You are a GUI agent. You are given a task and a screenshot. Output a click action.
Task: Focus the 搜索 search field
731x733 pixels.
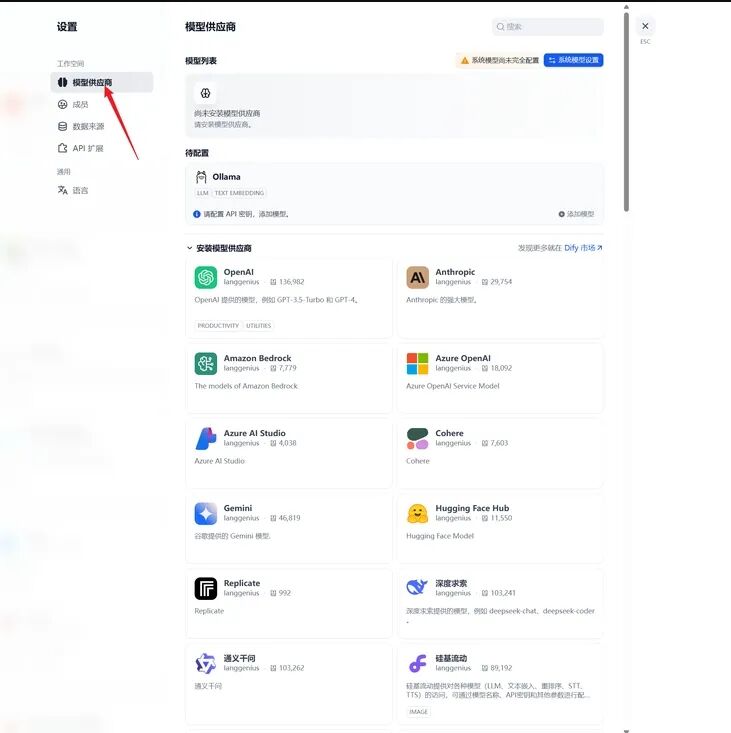(x=548, y=27)
